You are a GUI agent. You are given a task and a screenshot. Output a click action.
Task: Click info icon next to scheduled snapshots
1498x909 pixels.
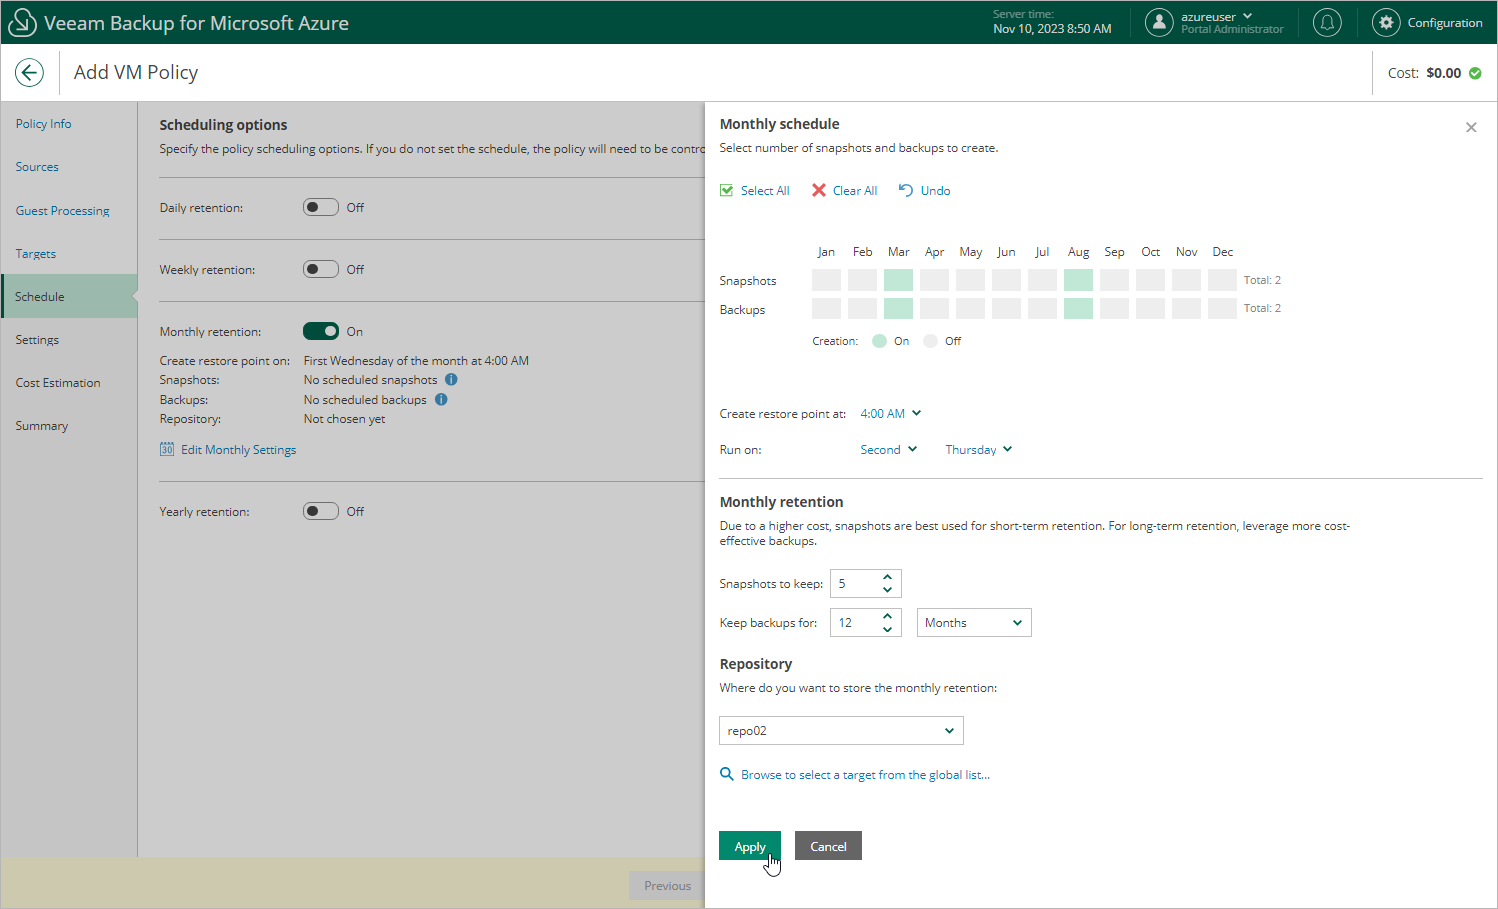[x=451, y=380]
